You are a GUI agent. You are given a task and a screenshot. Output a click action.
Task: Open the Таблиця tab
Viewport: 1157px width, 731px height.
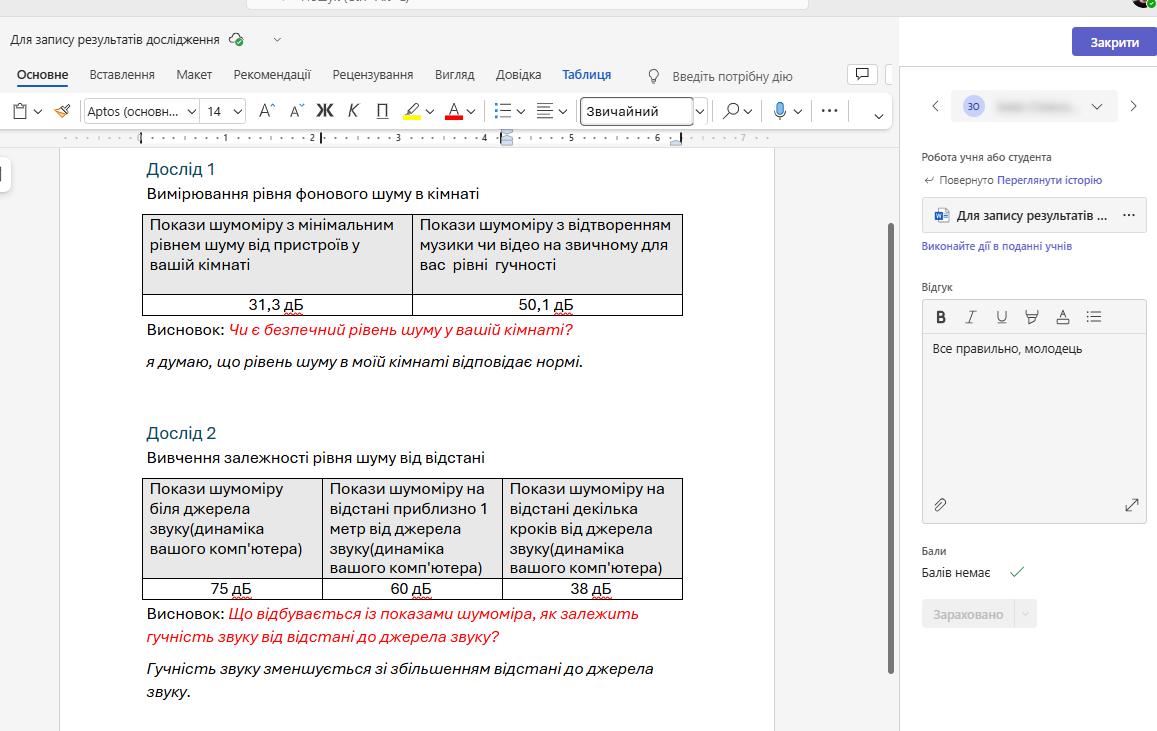pyautogui.click(x=587, y=75)
